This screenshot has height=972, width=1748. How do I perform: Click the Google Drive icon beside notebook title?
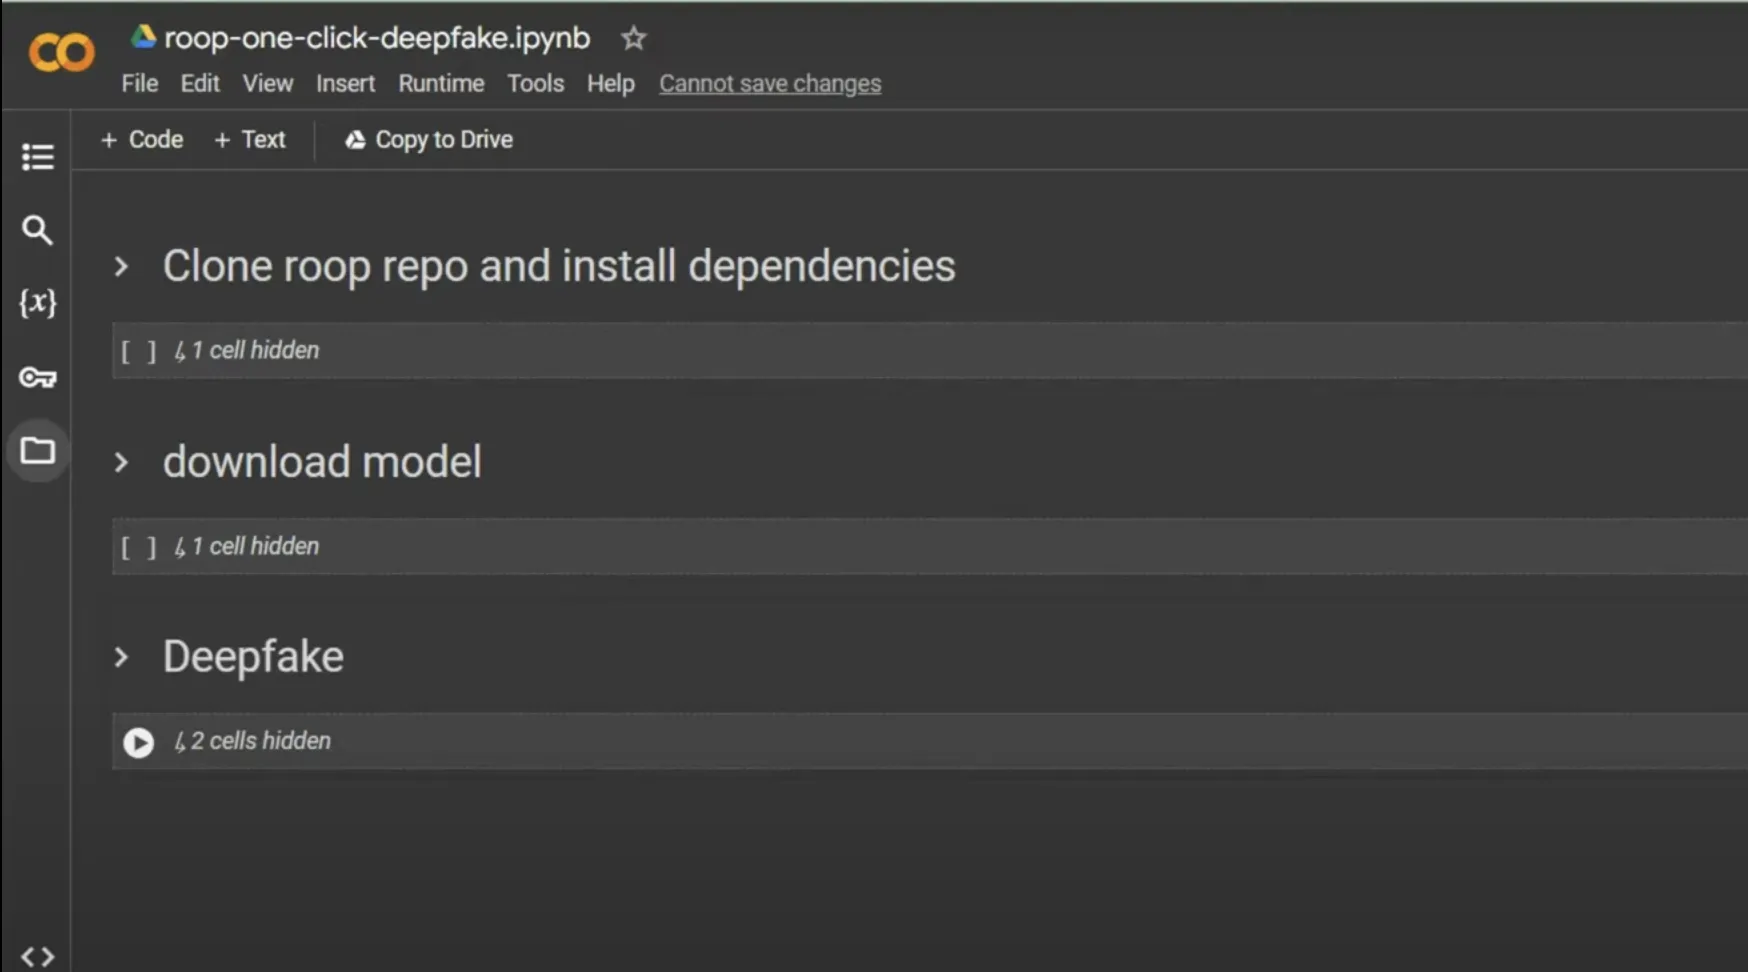tap(143, 36)
